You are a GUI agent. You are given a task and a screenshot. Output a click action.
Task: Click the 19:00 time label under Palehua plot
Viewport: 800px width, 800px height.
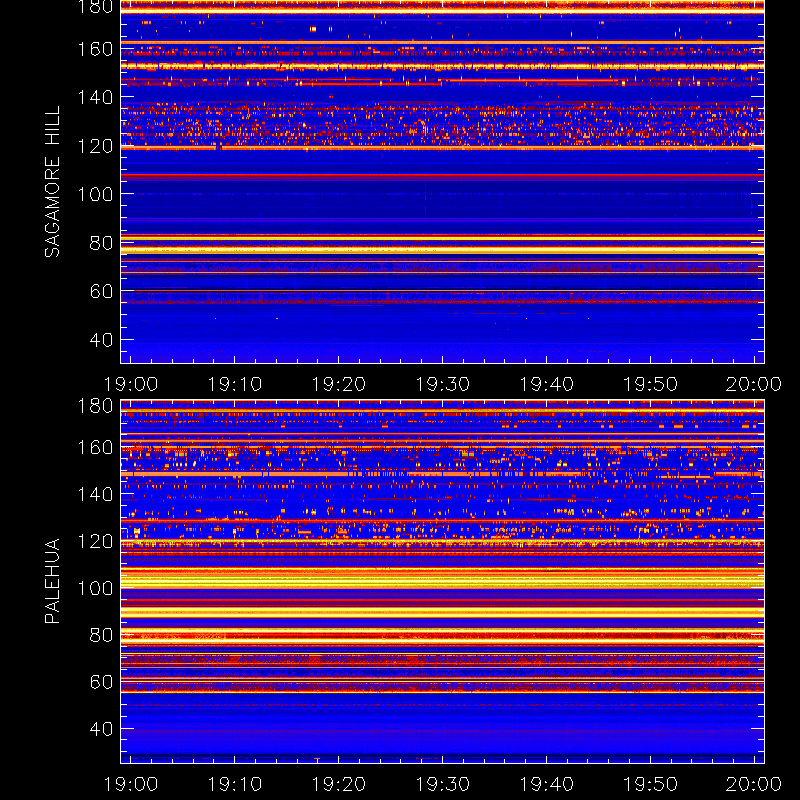131,784
